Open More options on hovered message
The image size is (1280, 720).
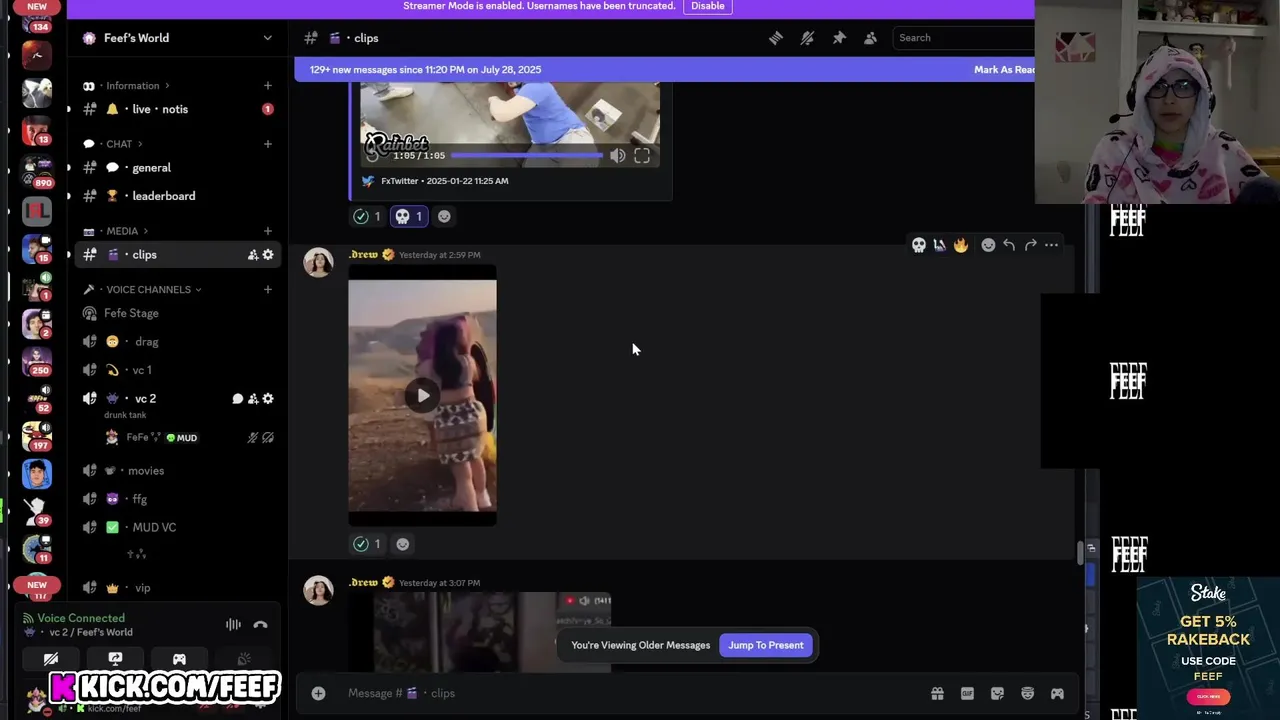coord(1051,245)
